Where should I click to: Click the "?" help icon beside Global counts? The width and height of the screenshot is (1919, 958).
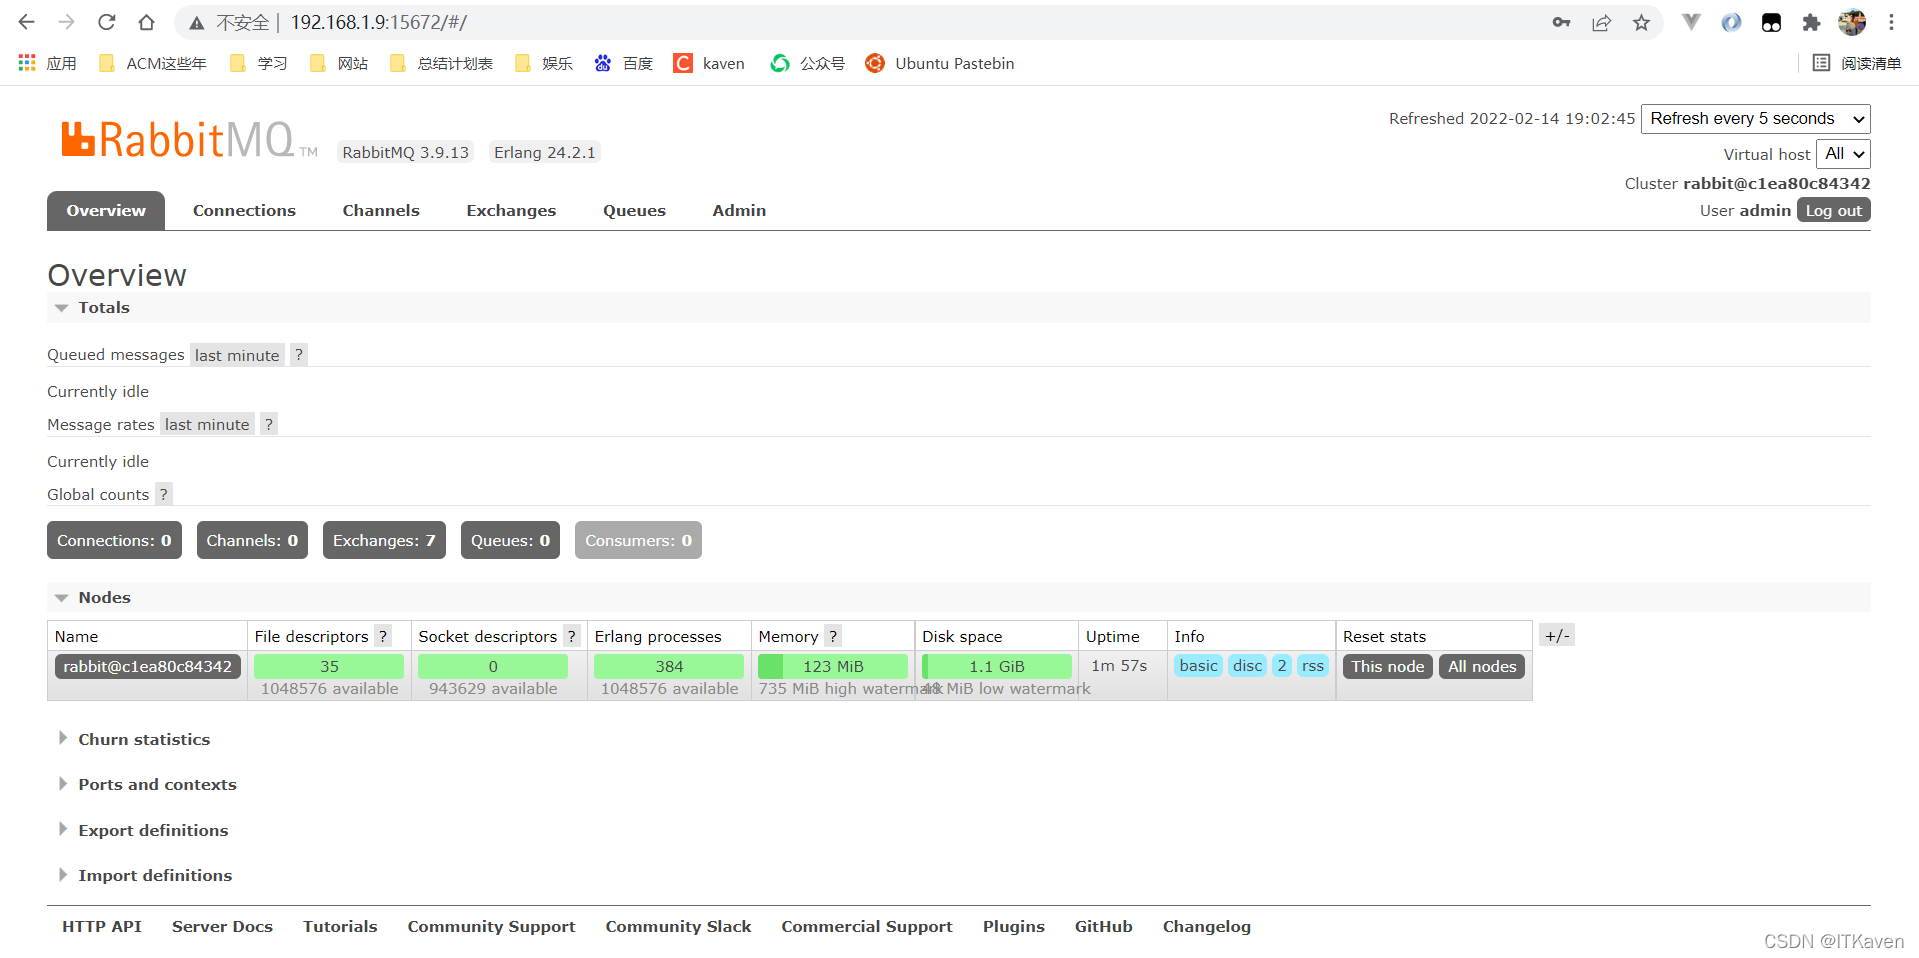tap(163, 494)
